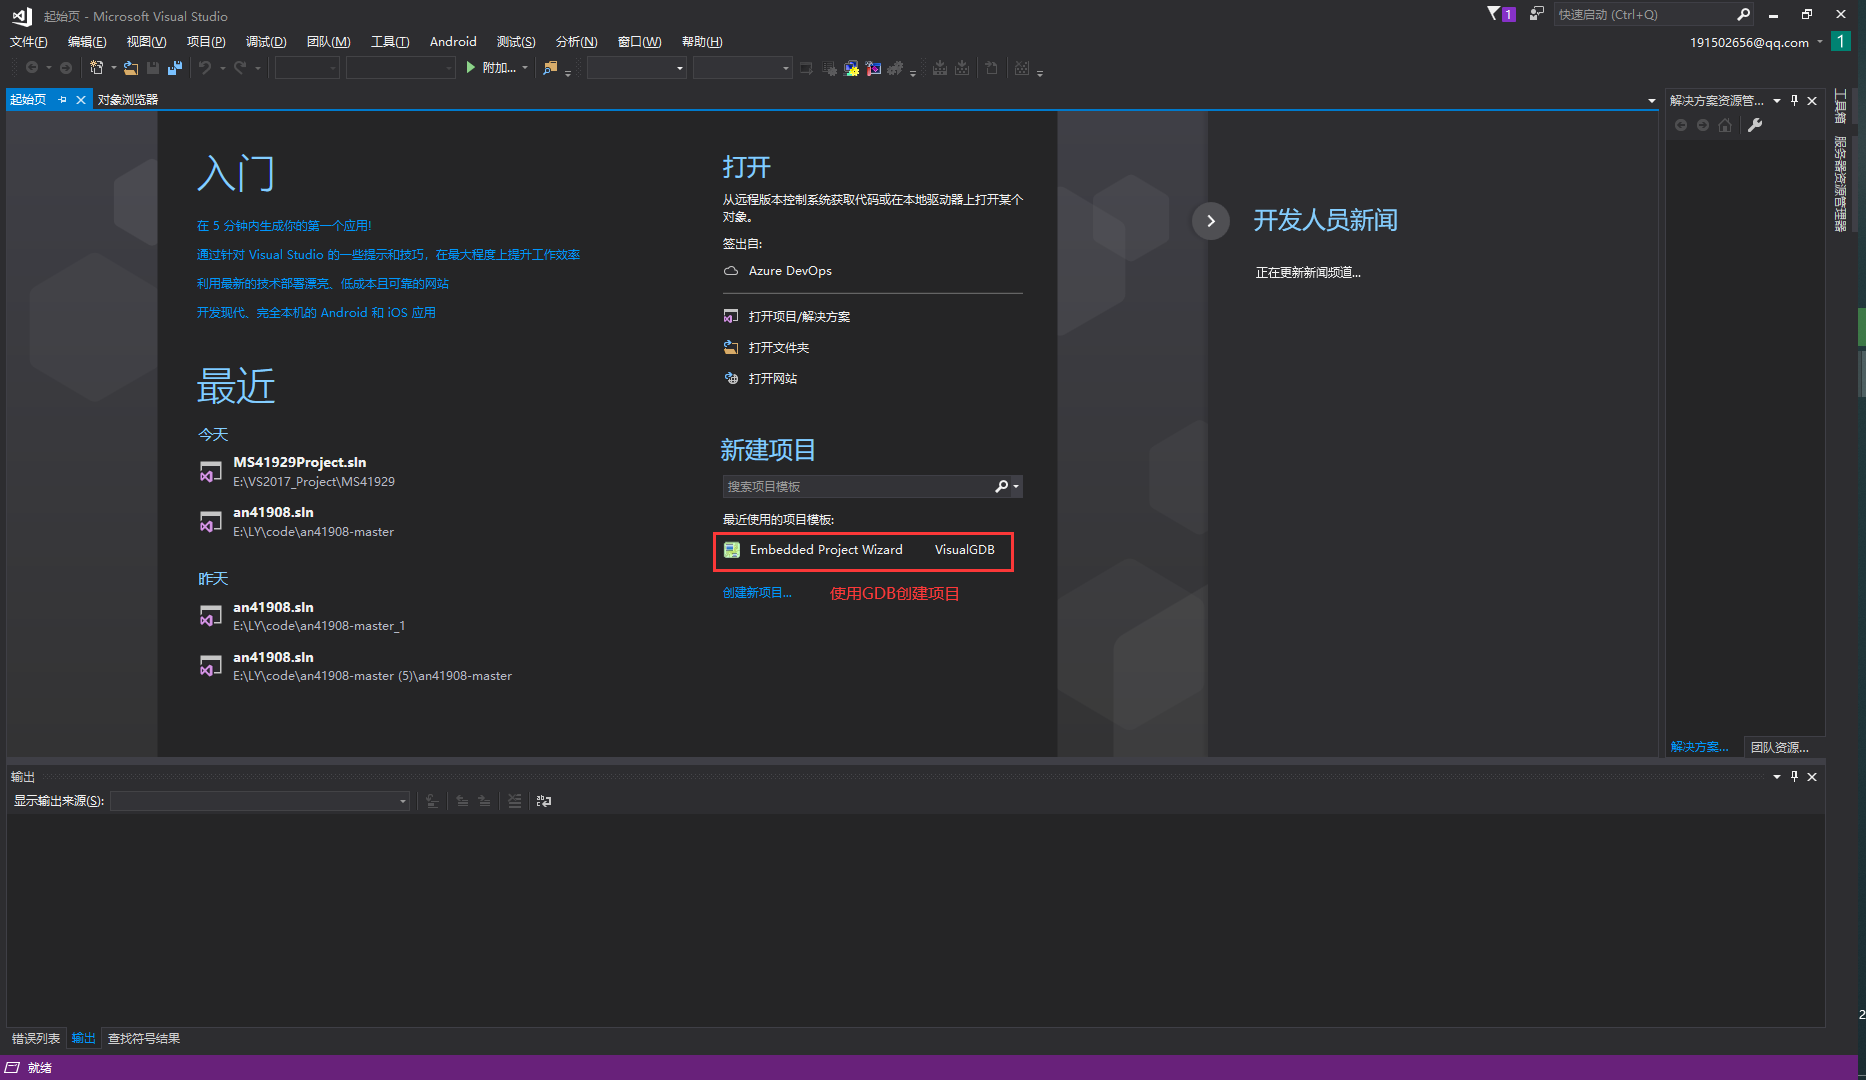Click the 打开网站 link
This screenshot has width=1866, height=1080.
[773, 378]
